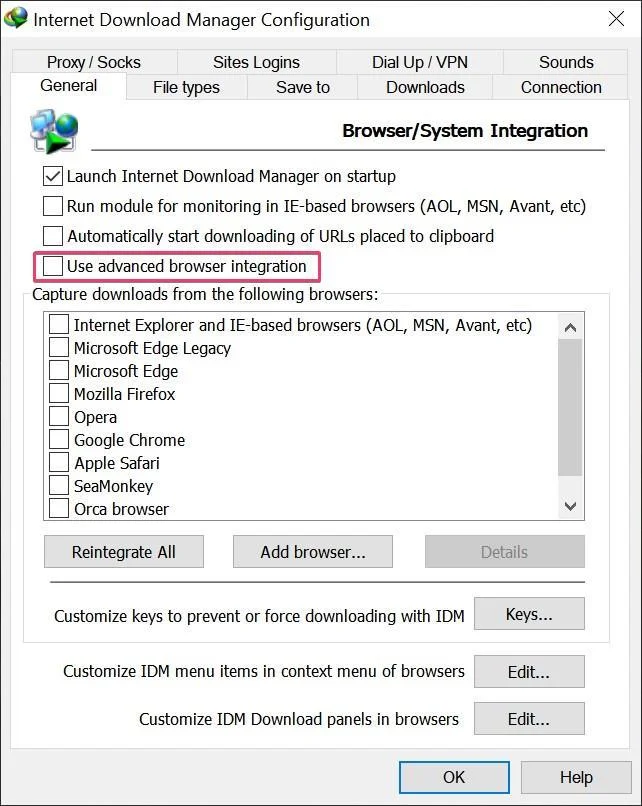Switch to the Sounds tab
642x806 pixels.
click(566, 62)
